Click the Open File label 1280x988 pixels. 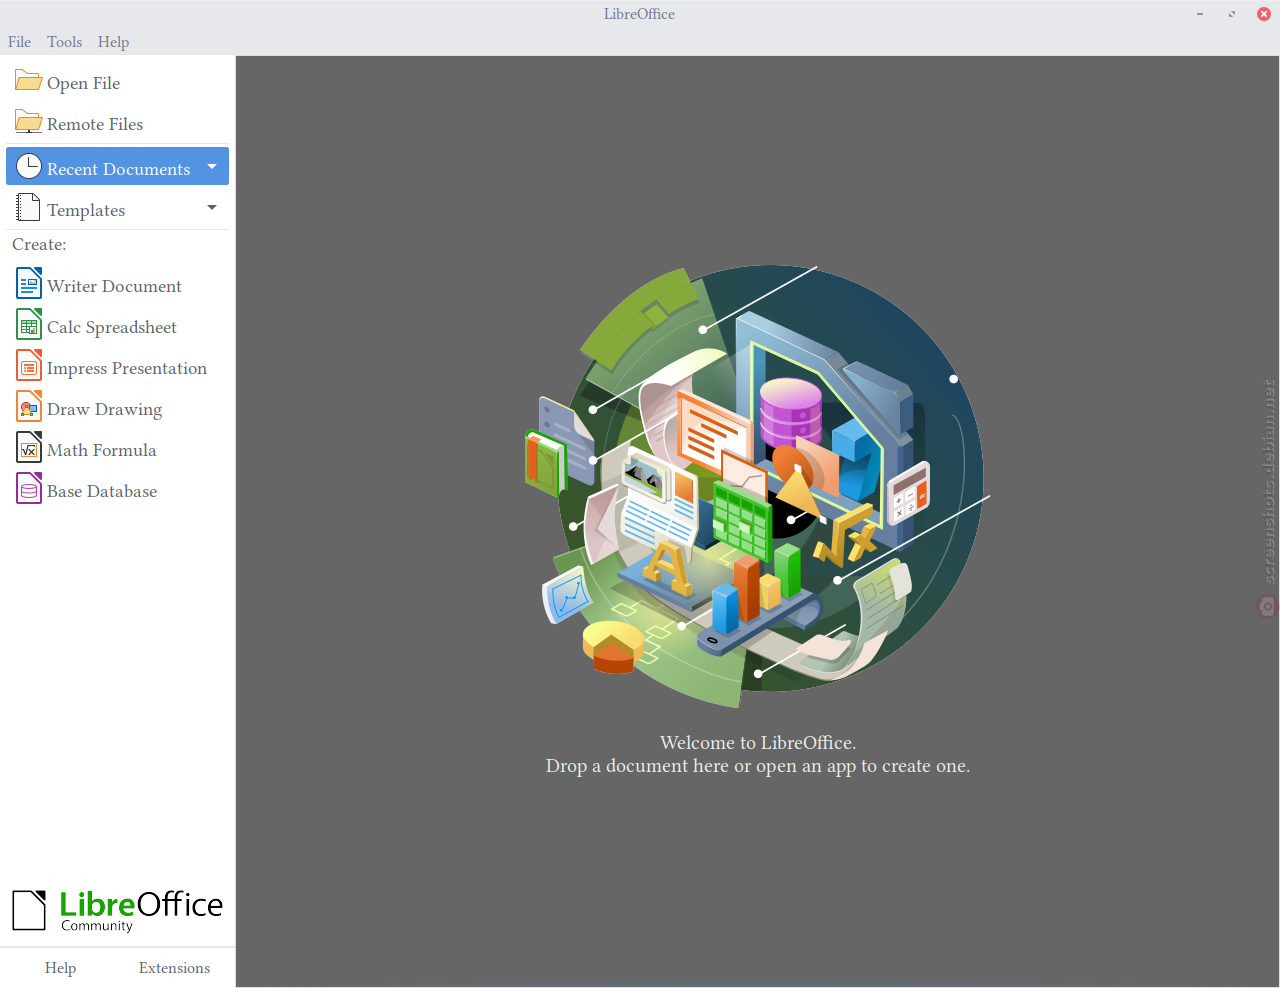coord(83,83)
